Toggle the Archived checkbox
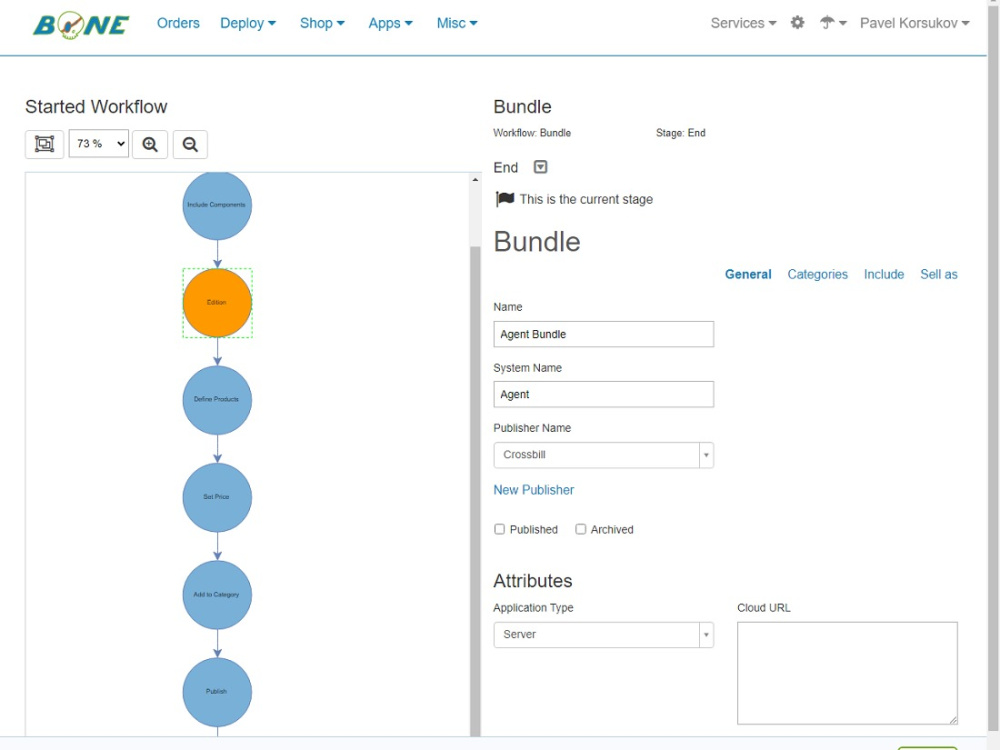 pos(580,529)
